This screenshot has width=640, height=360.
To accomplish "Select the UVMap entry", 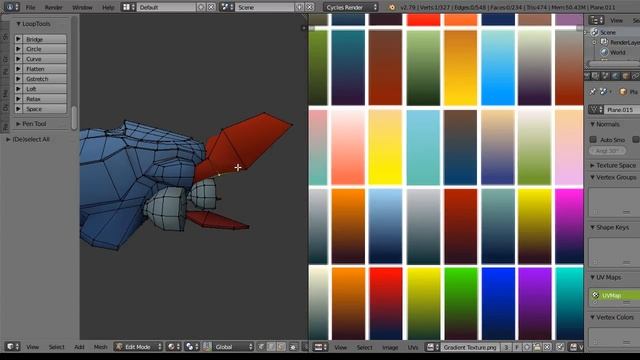I will pyautogui.click(x=615, y=295).
